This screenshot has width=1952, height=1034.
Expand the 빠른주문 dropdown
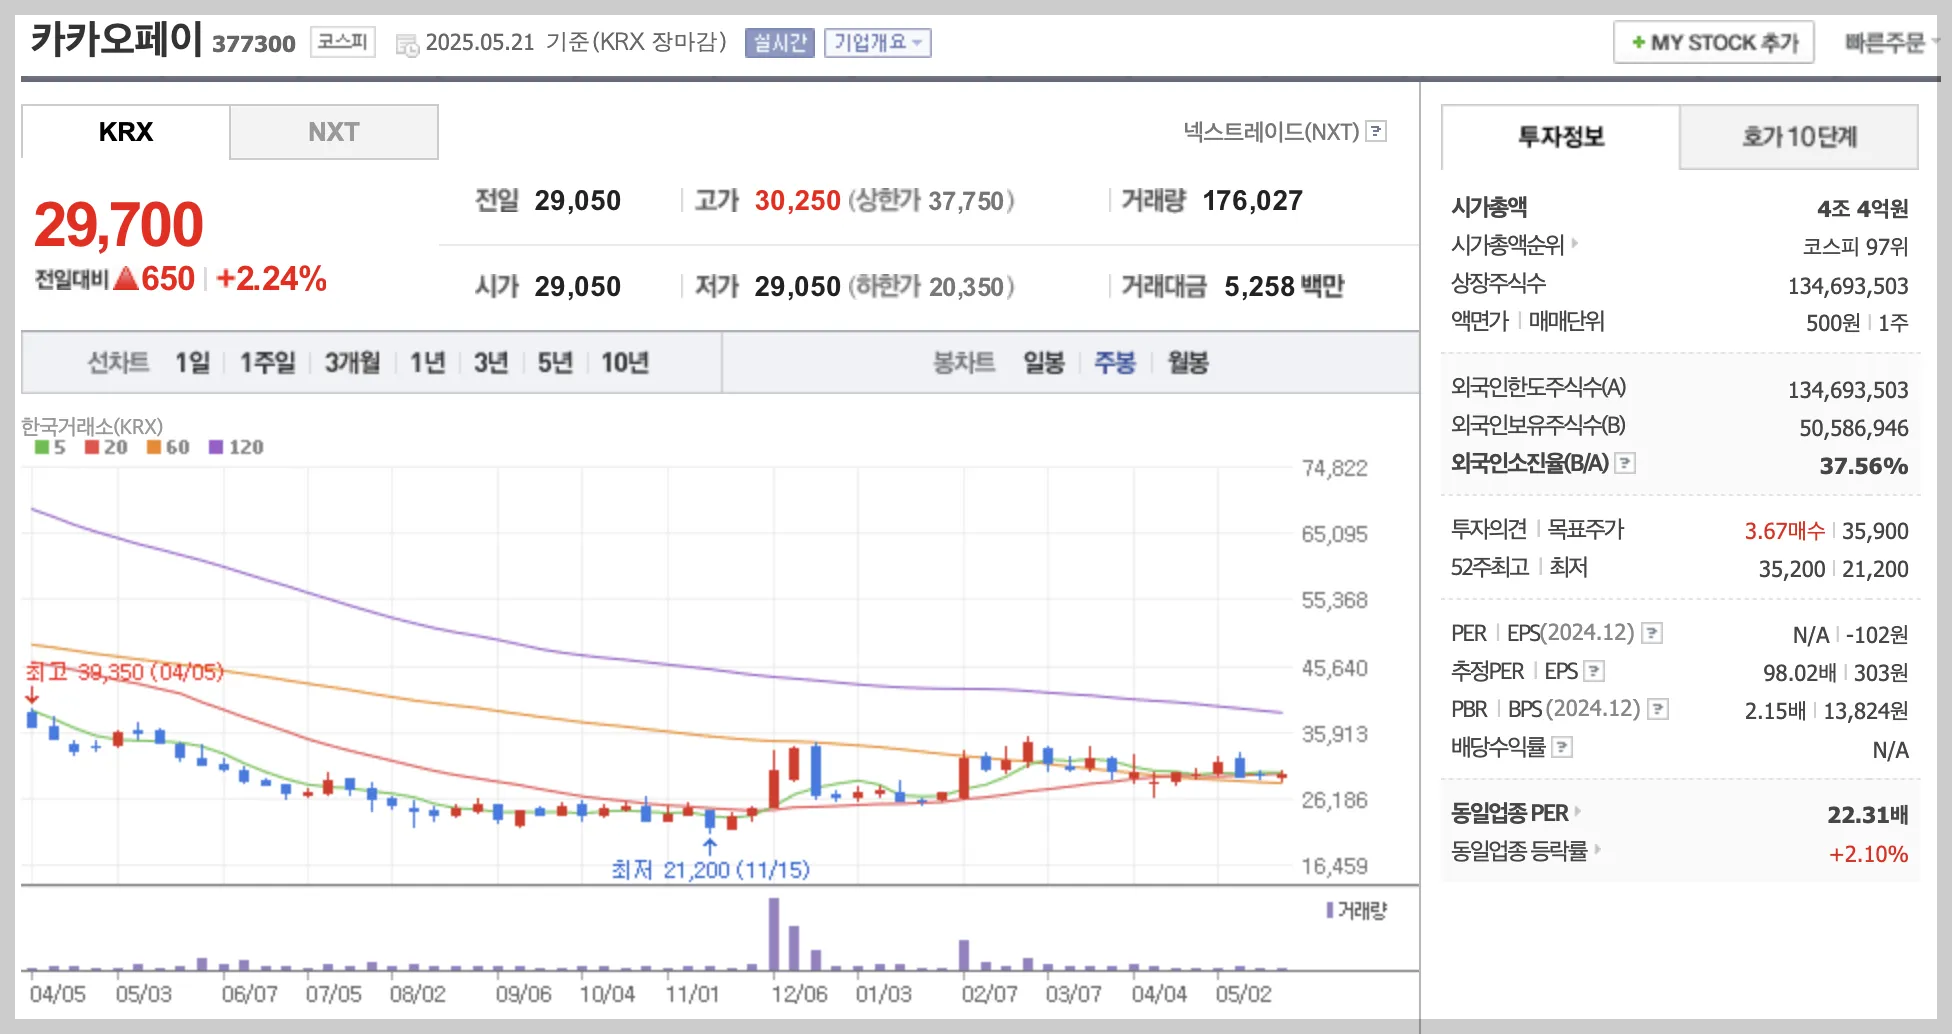pos(1891,42)
